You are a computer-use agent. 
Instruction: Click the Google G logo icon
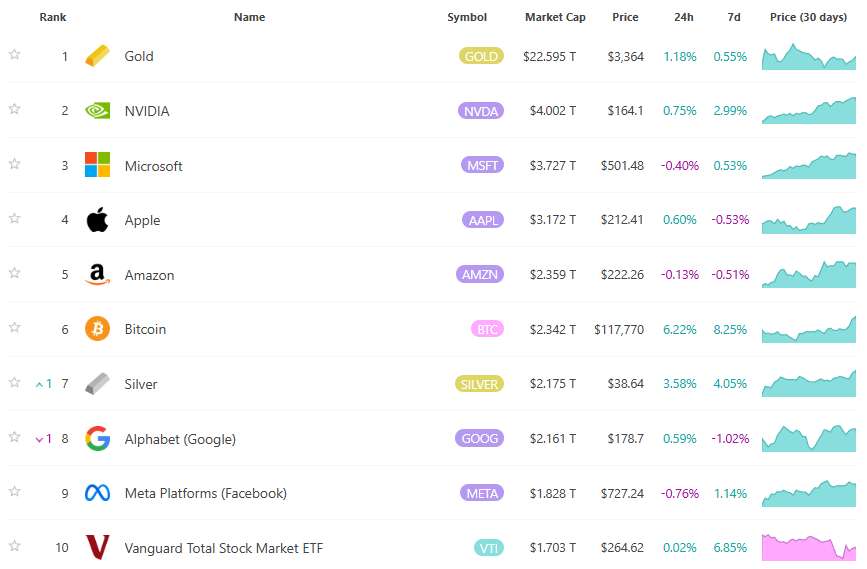pyautogui.click(x=97, y=439)
